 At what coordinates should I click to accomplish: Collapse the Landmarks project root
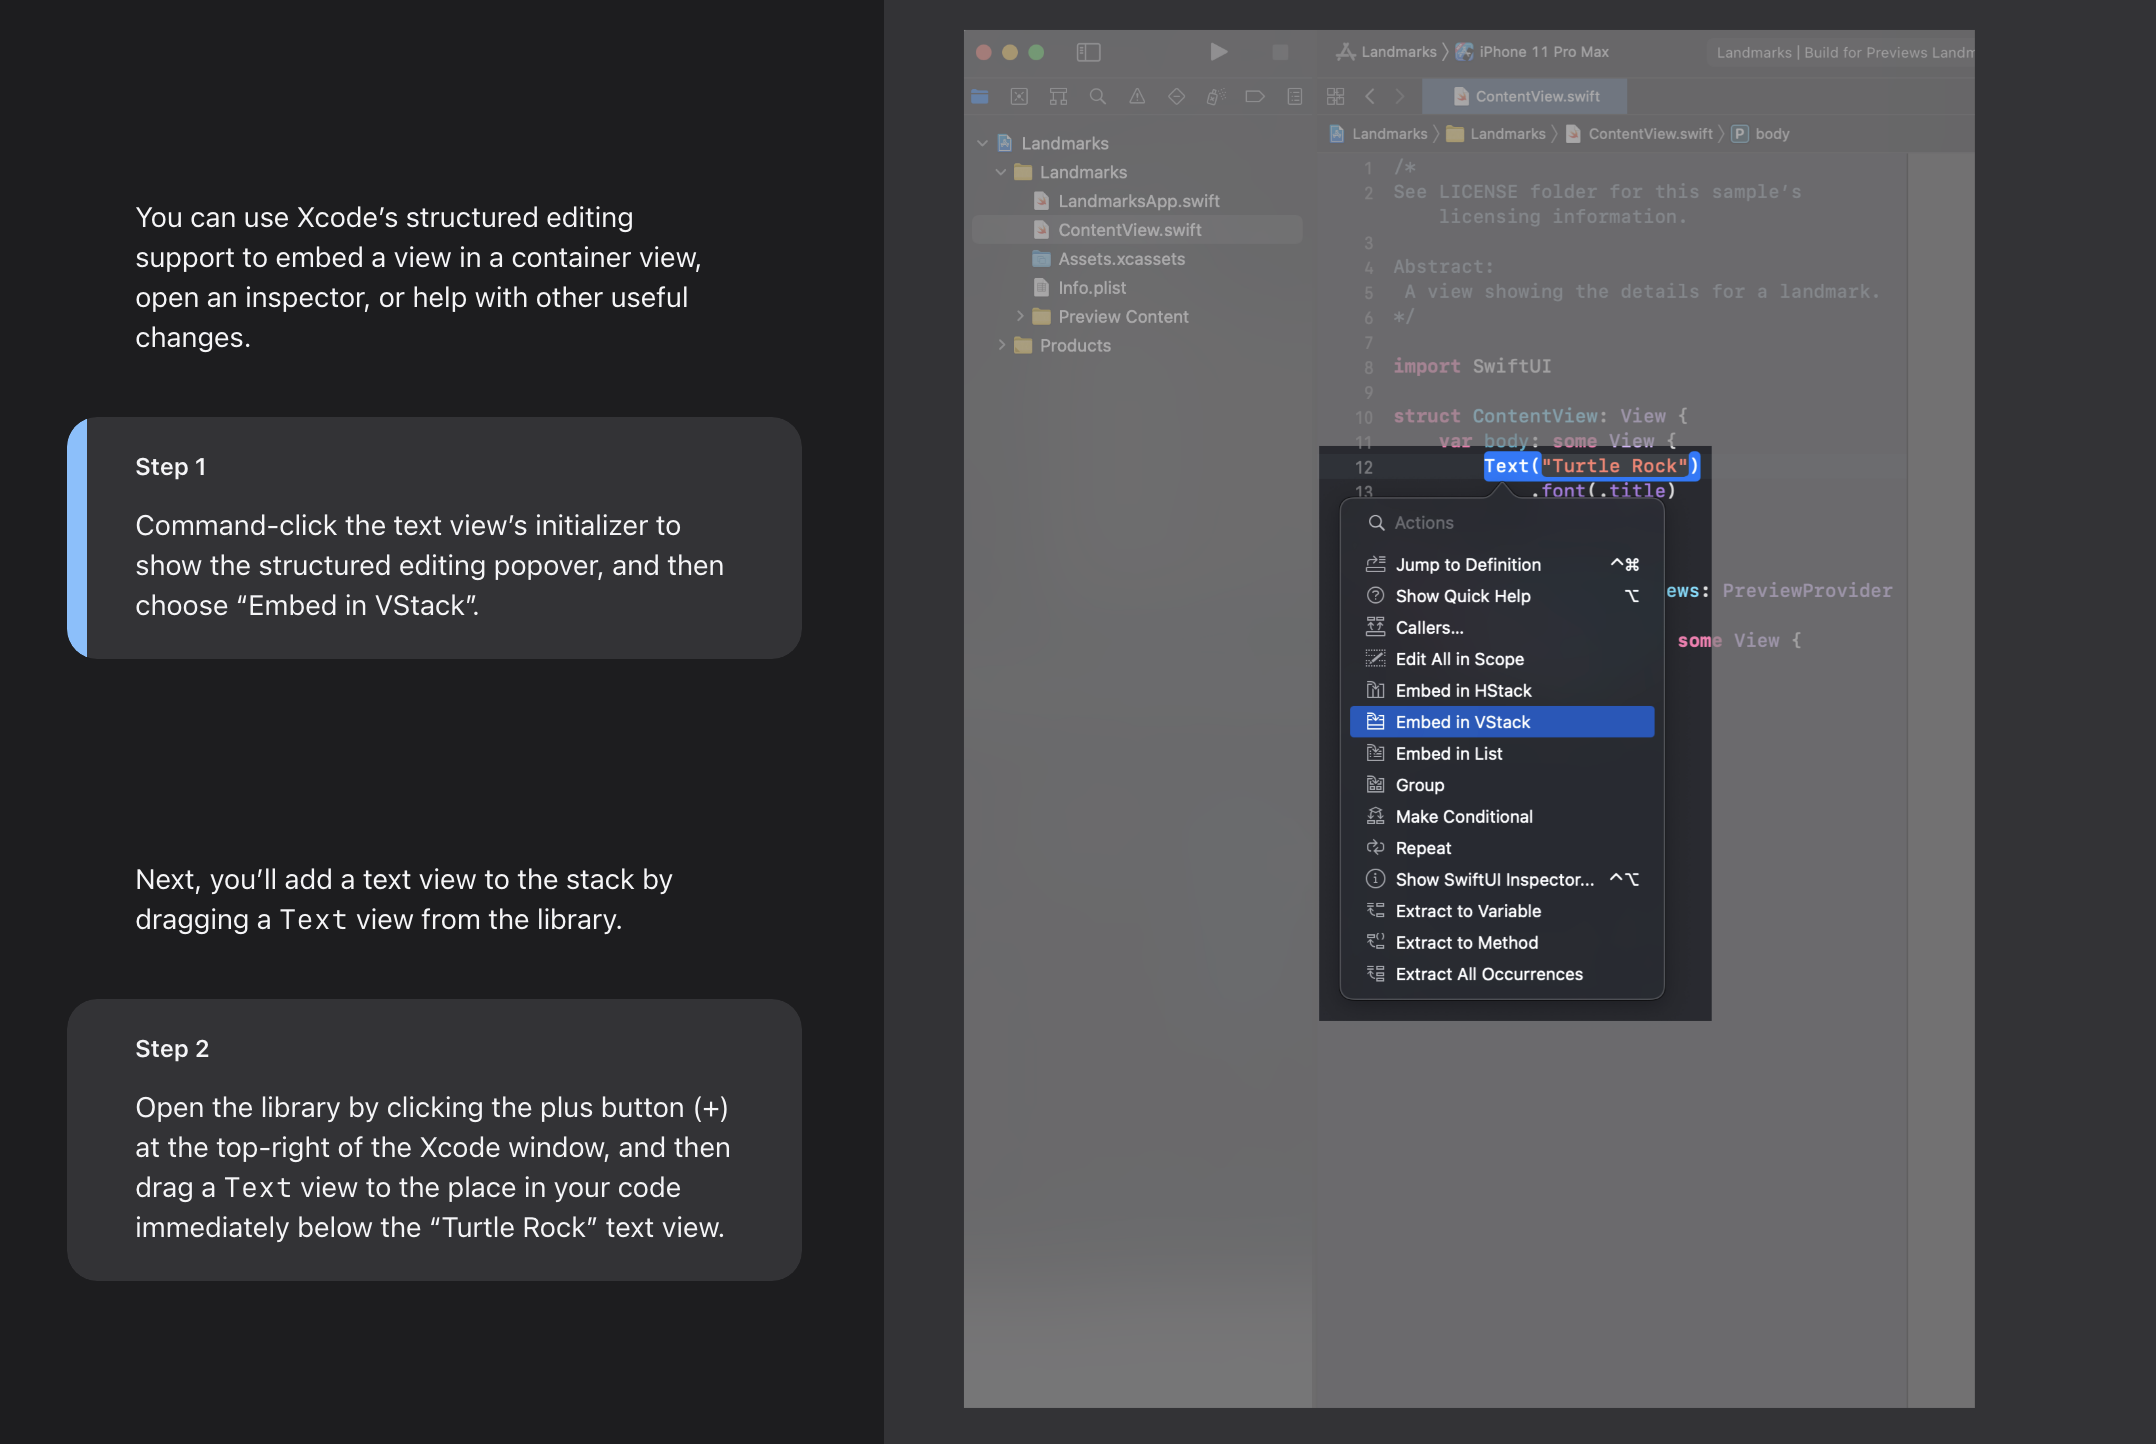pos(982,143)
